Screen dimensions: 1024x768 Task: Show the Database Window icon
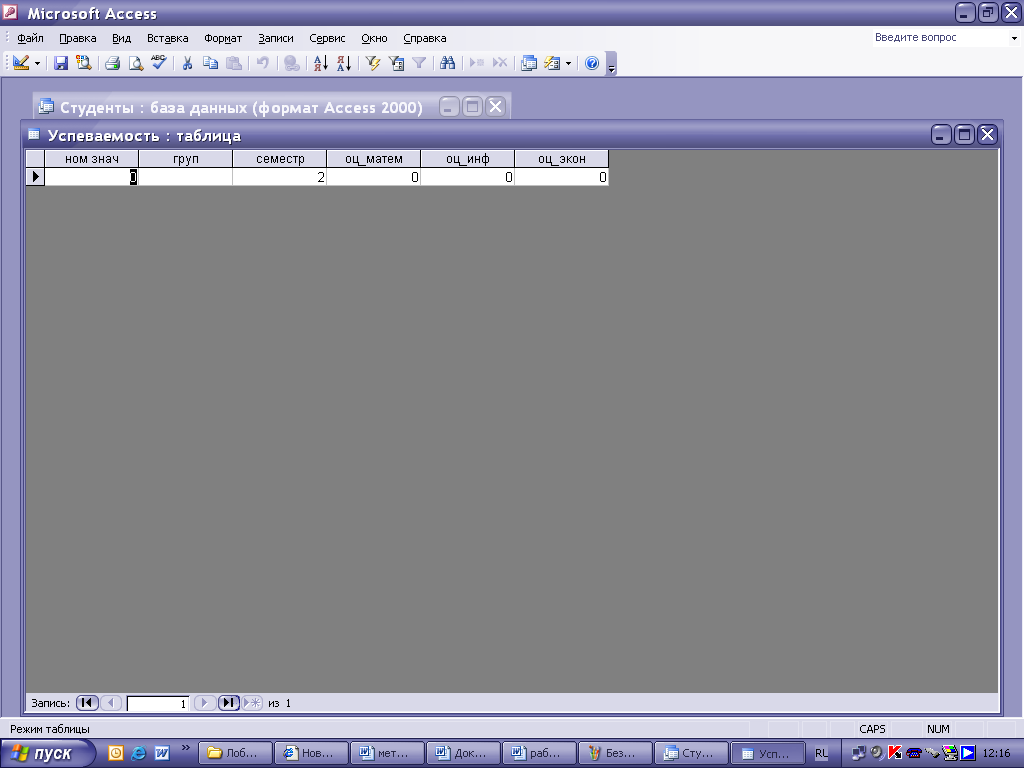[x=529, y=63]
